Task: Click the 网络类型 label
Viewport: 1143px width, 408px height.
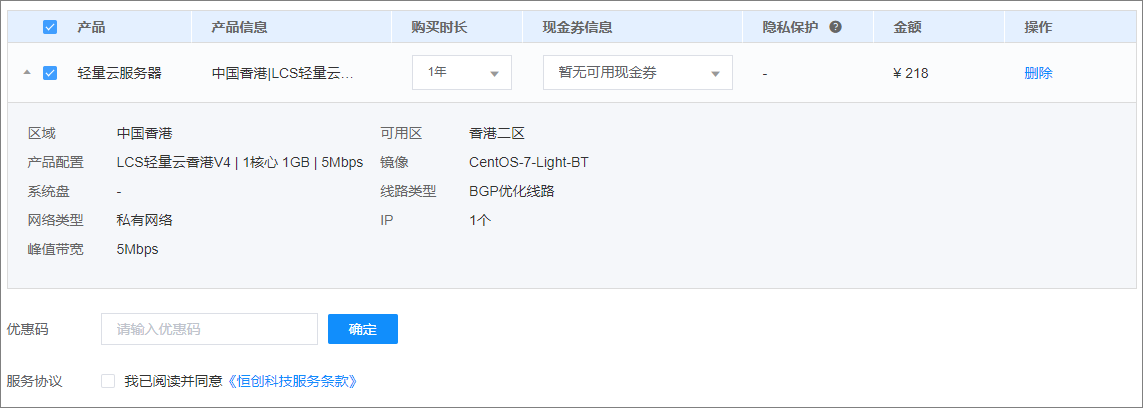Action: 55,220
